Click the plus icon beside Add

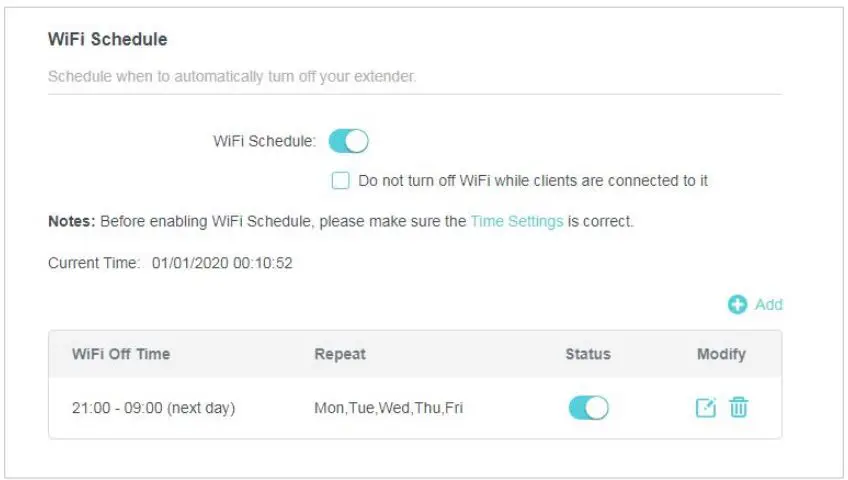point(738,305)
